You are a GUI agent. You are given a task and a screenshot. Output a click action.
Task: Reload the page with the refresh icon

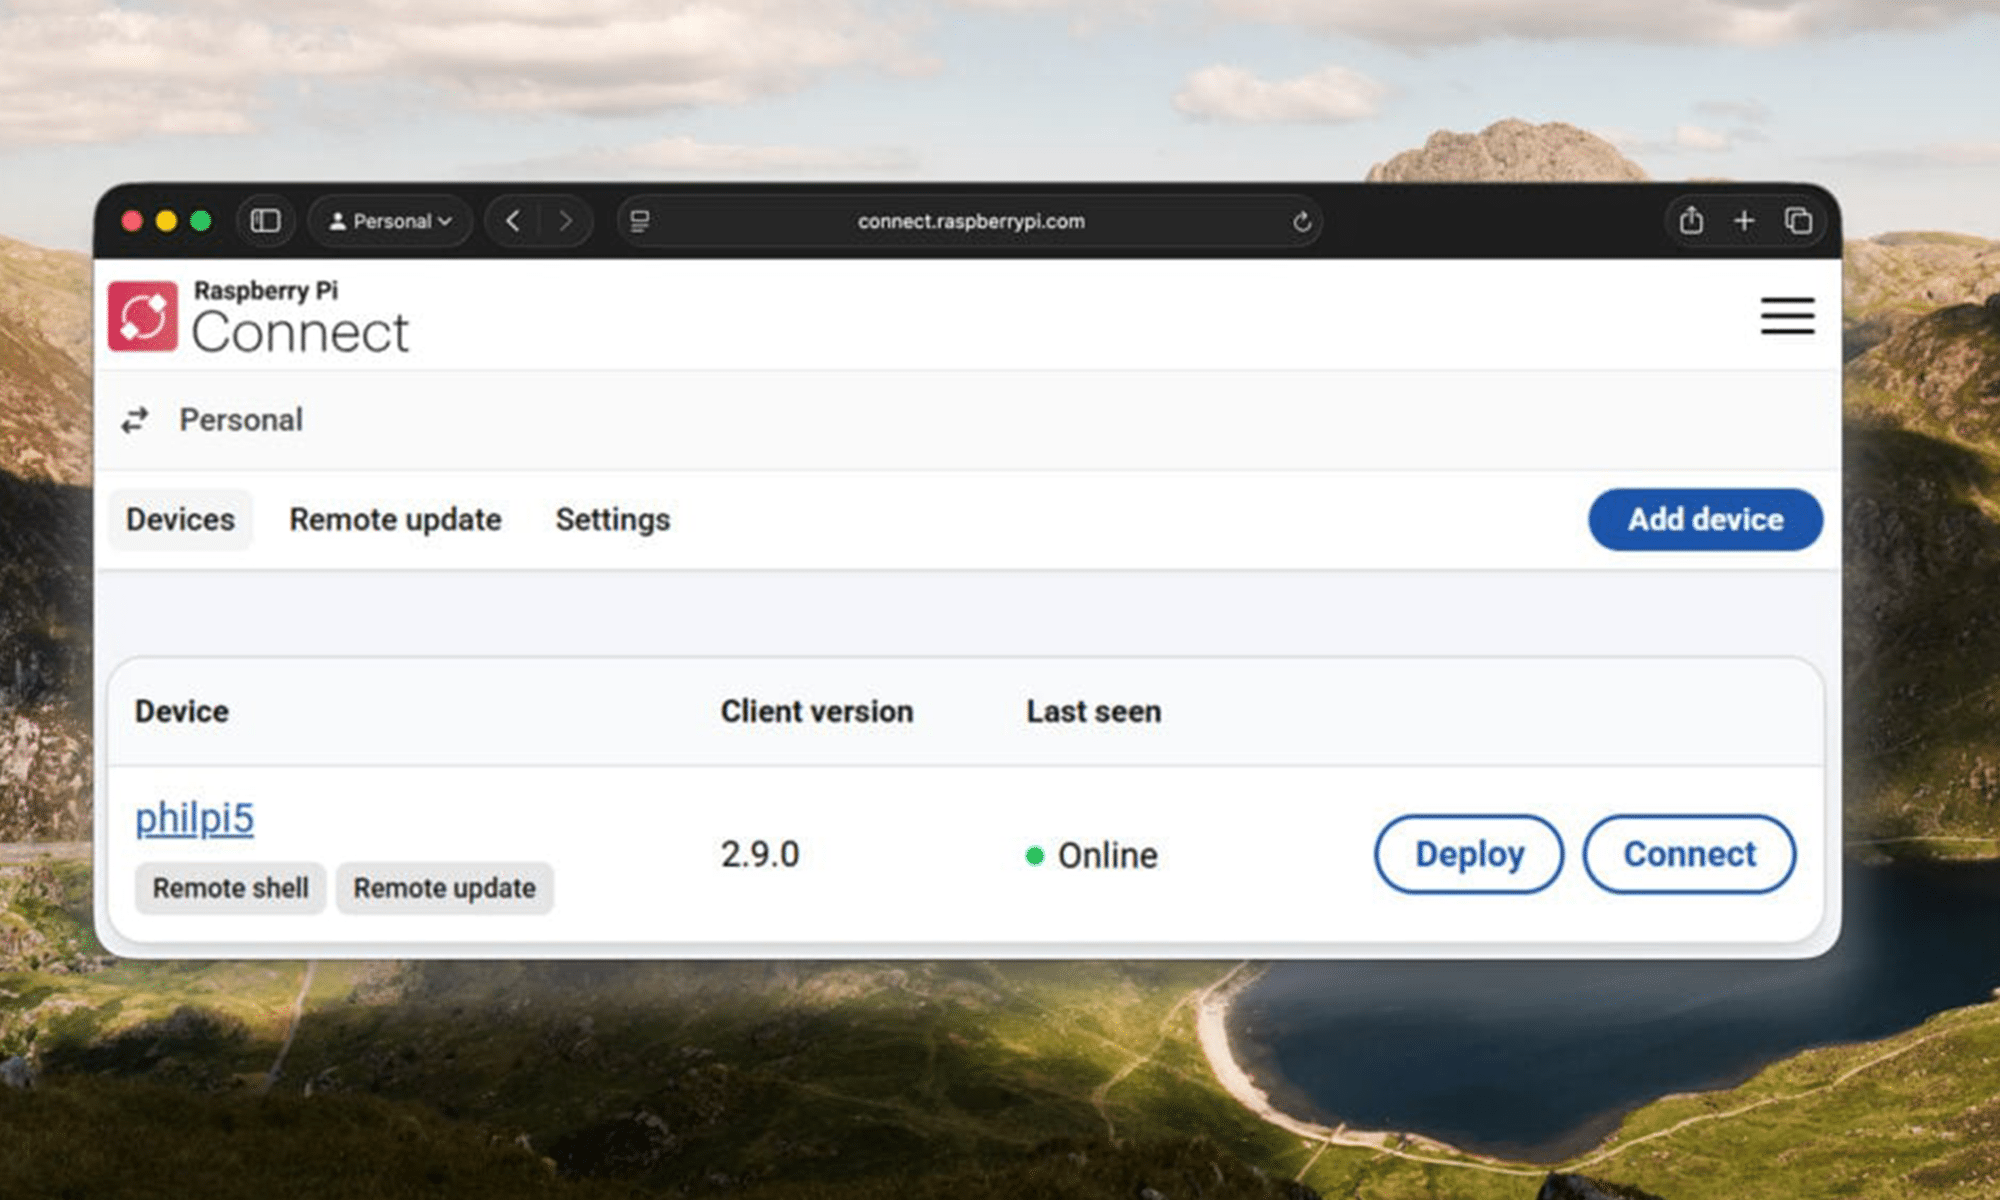click(1301, 221)
